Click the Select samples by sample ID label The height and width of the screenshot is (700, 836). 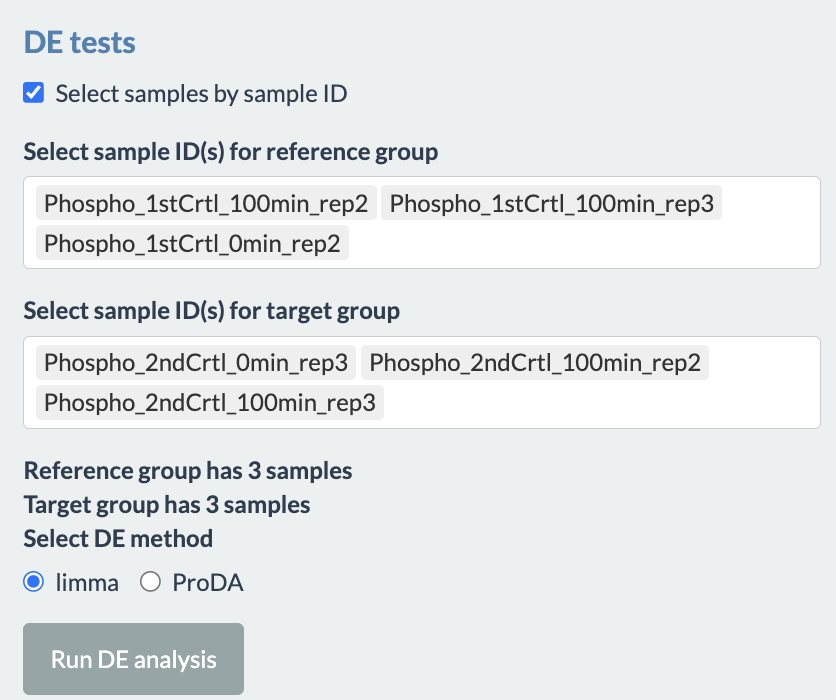tap(202, 94)
